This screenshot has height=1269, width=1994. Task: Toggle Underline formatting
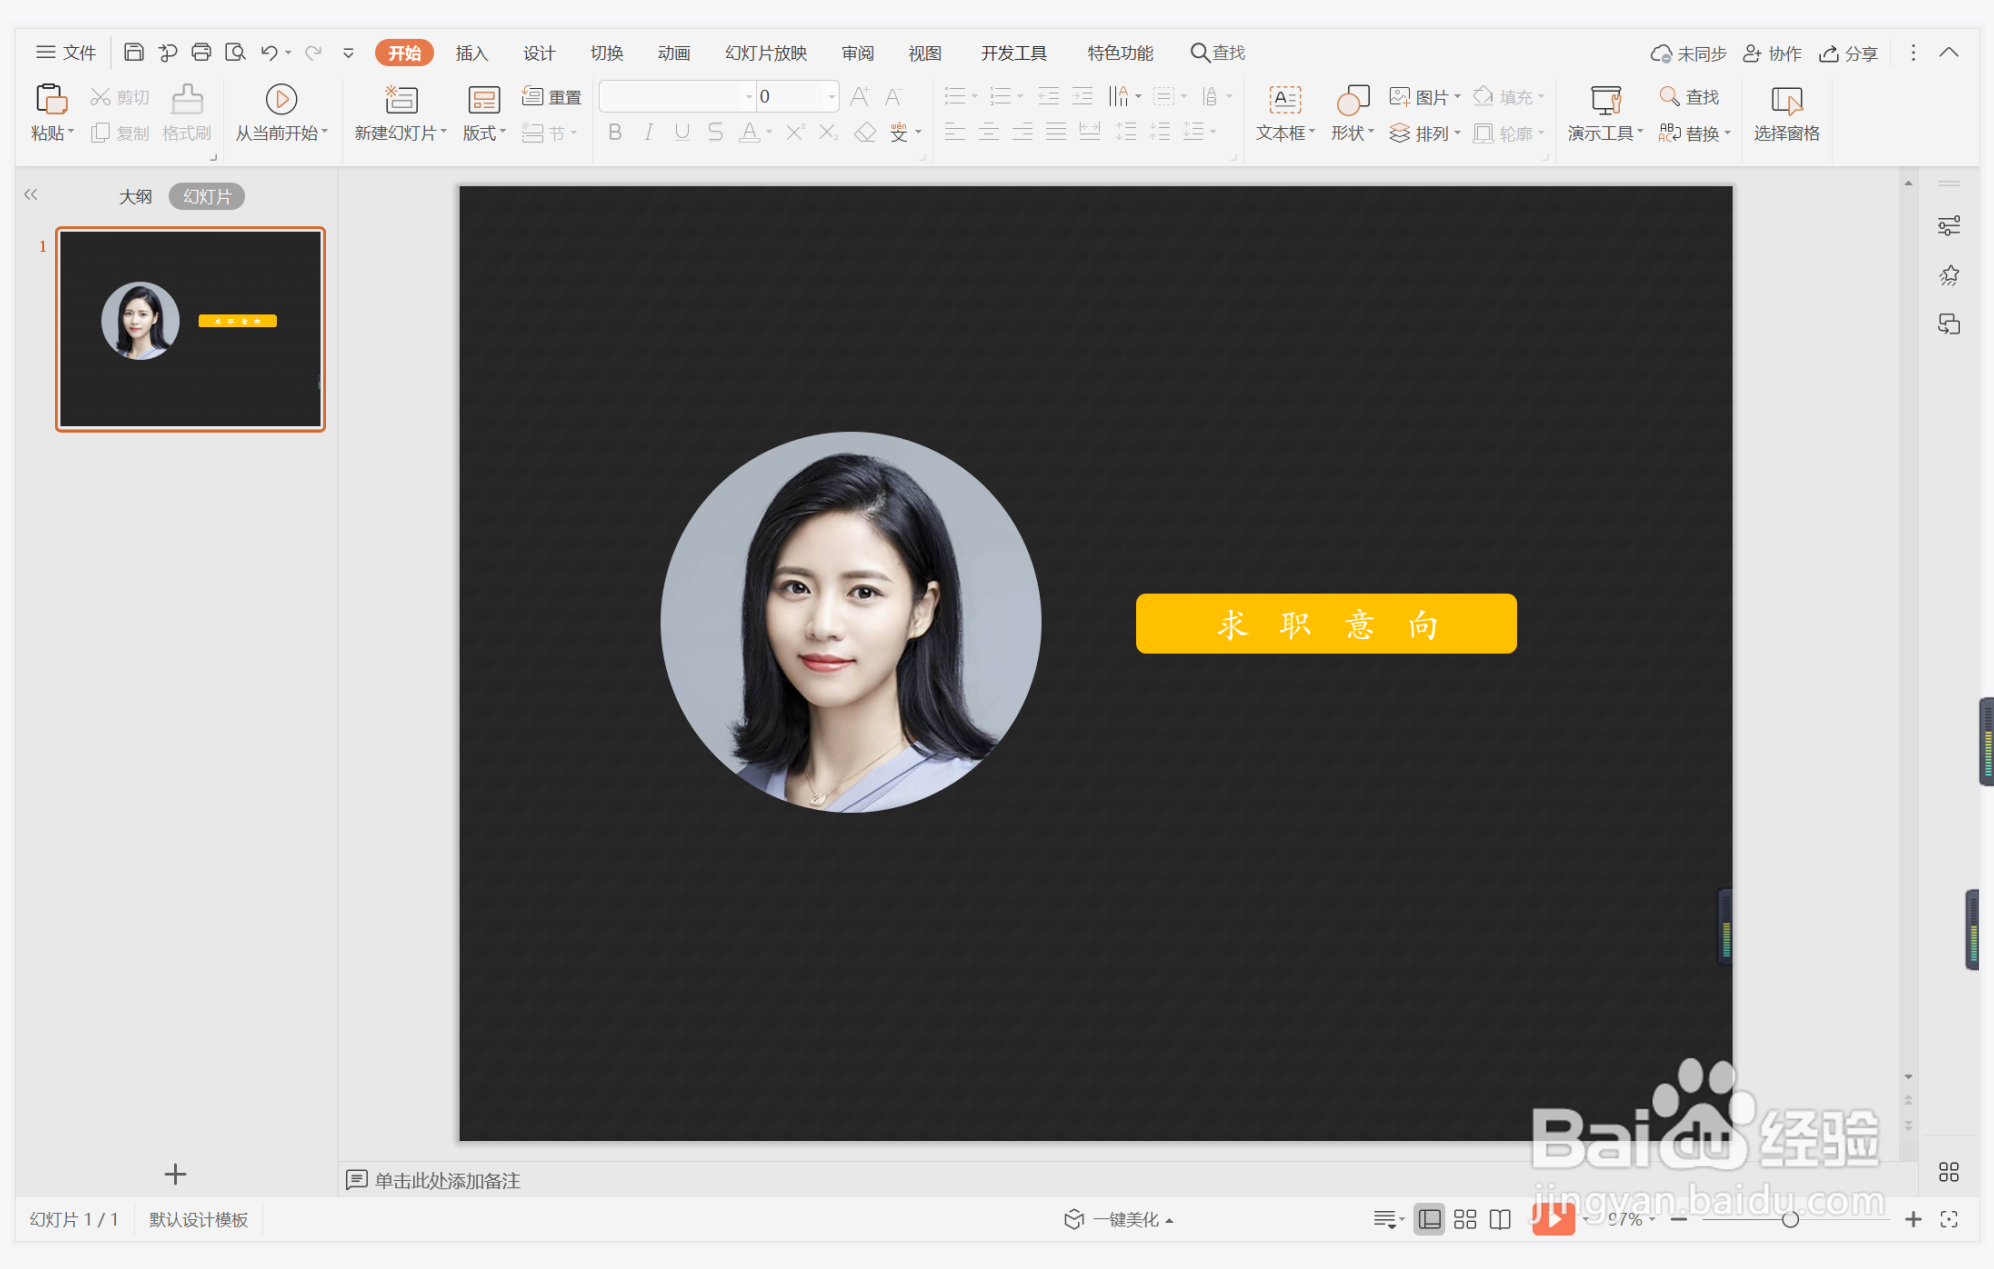click(682, 132)
